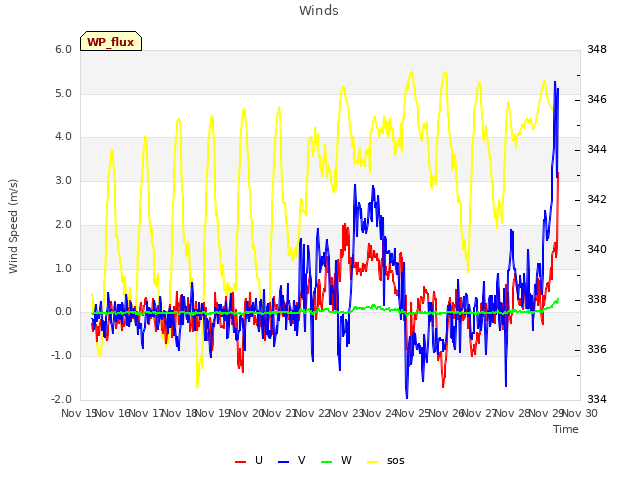Select the W legend label
This screenshot has height=480, width=640.
346,460
